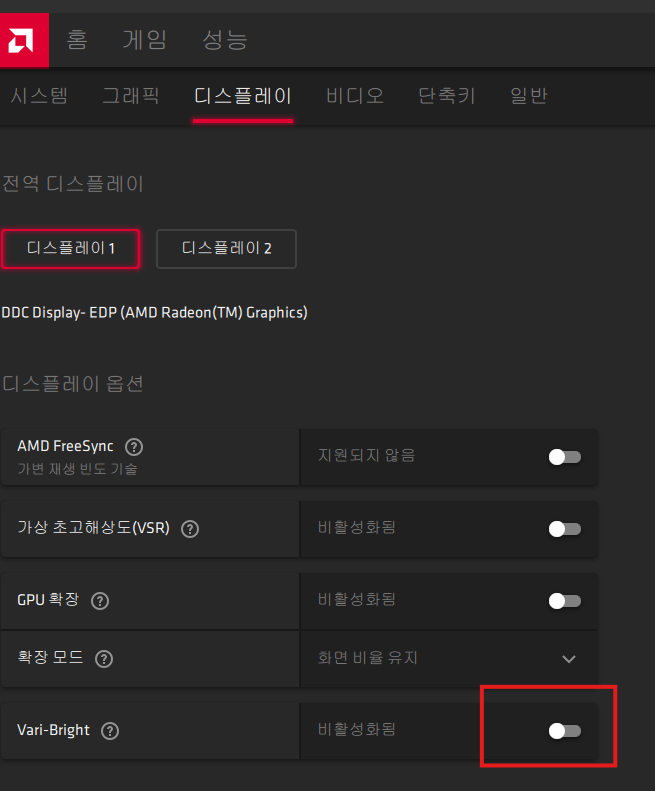This screenshot has width=655, height=791.
Task: Enable the Vari-Bright toggle
Action: 565,731
